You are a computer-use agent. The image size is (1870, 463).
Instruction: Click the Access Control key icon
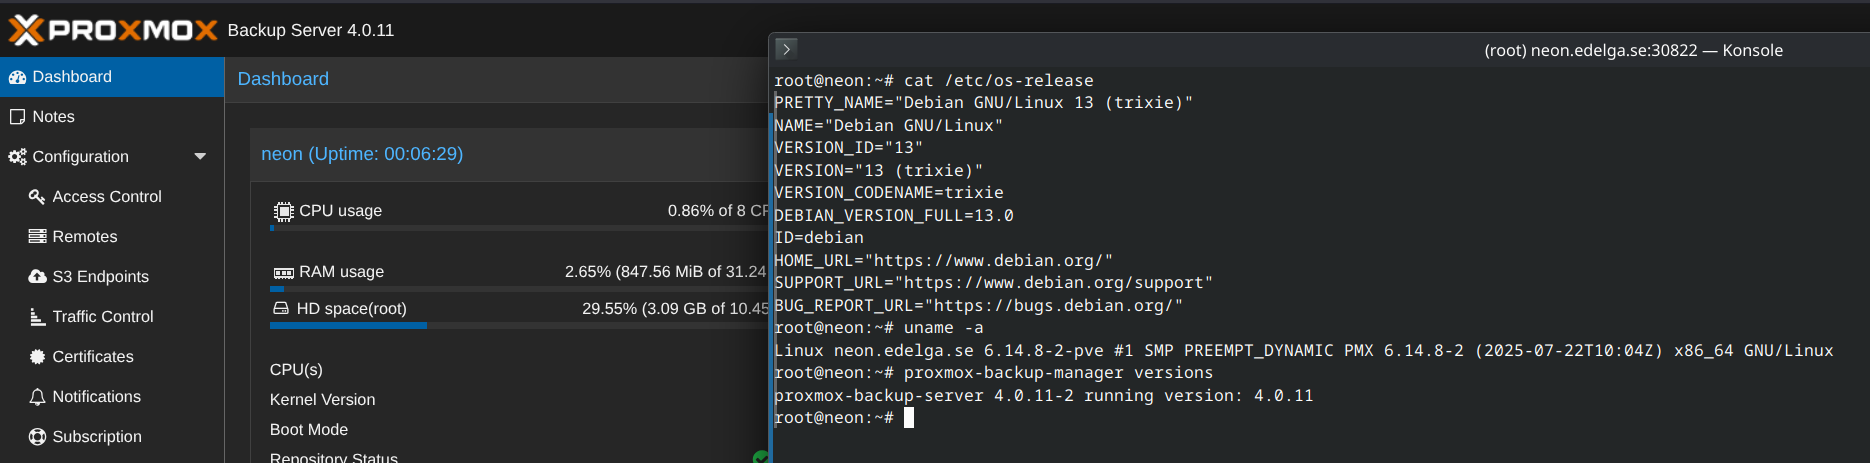37,197
